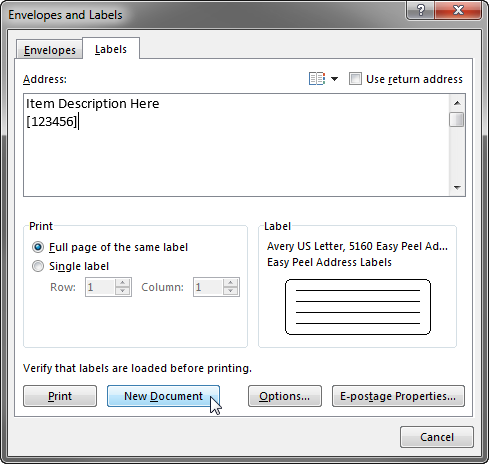The width and height of the screenshot is (489, 464).
Task: Open label Options dialog
Action: tap(285, 396)
